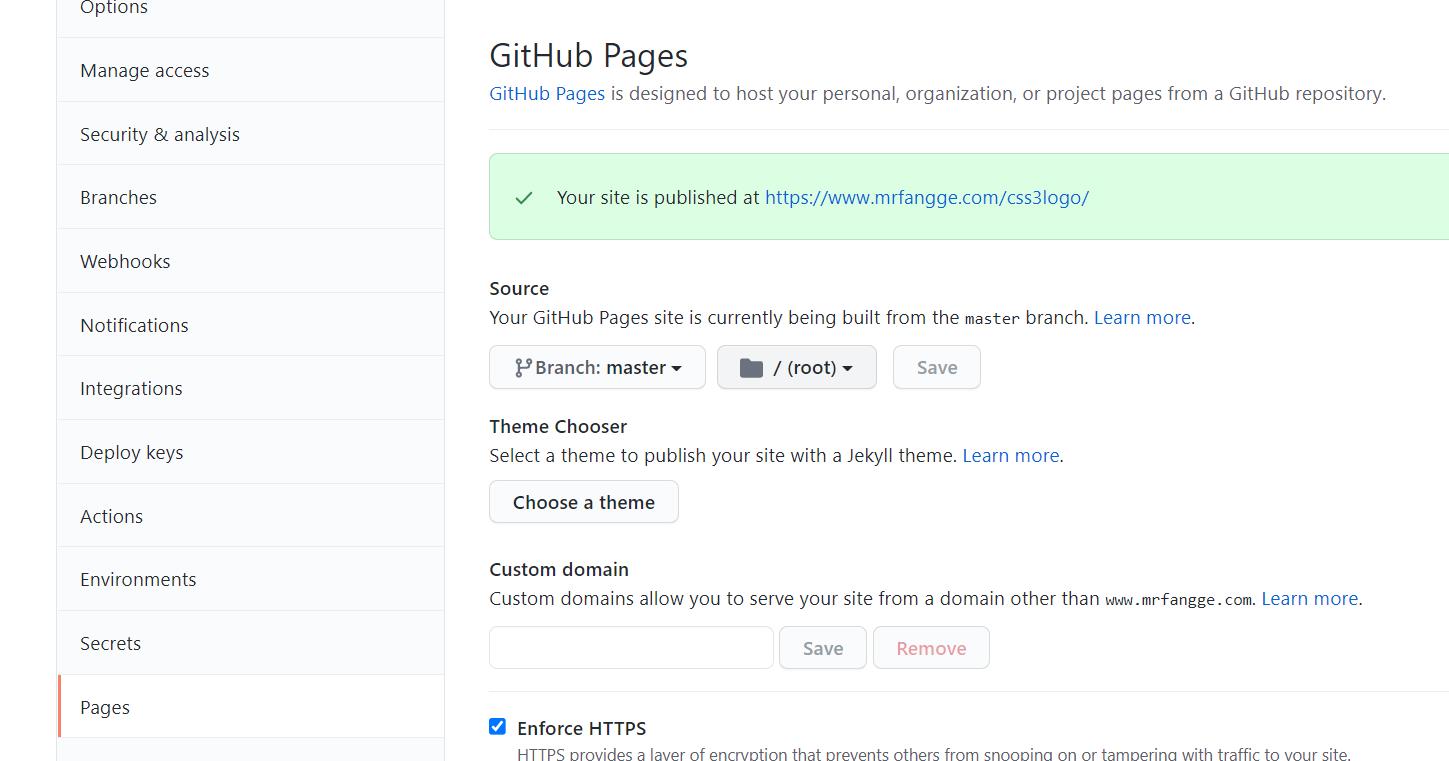1449x761 pixels.
Task: Open Integrations settings
Action: [251, 388]
